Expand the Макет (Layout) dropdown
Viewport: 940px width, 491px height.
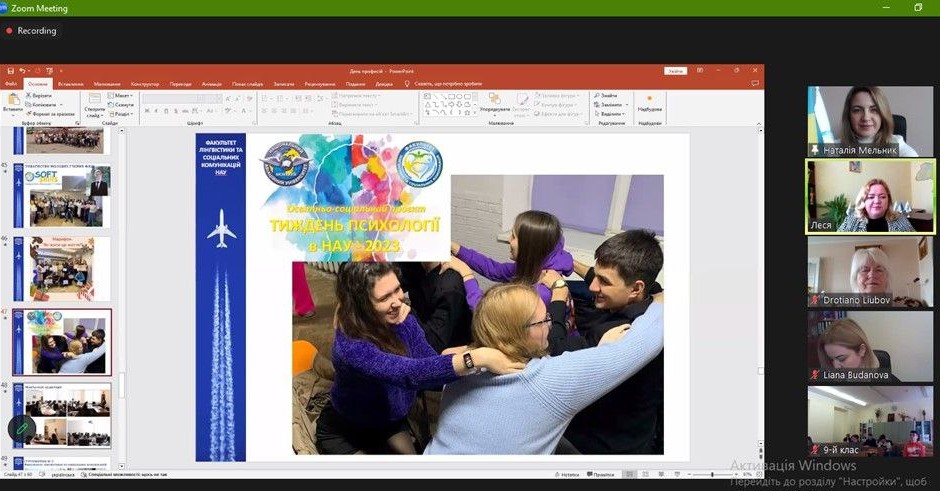124,96
